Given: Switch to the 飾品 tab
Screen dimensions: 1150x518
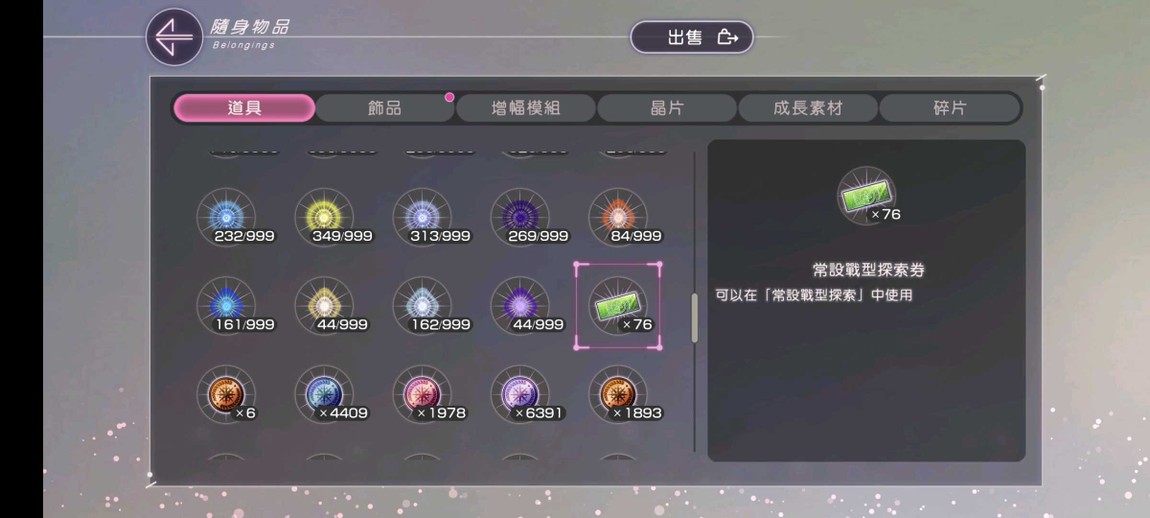Looking at the screenshot, I should point(385,109).
